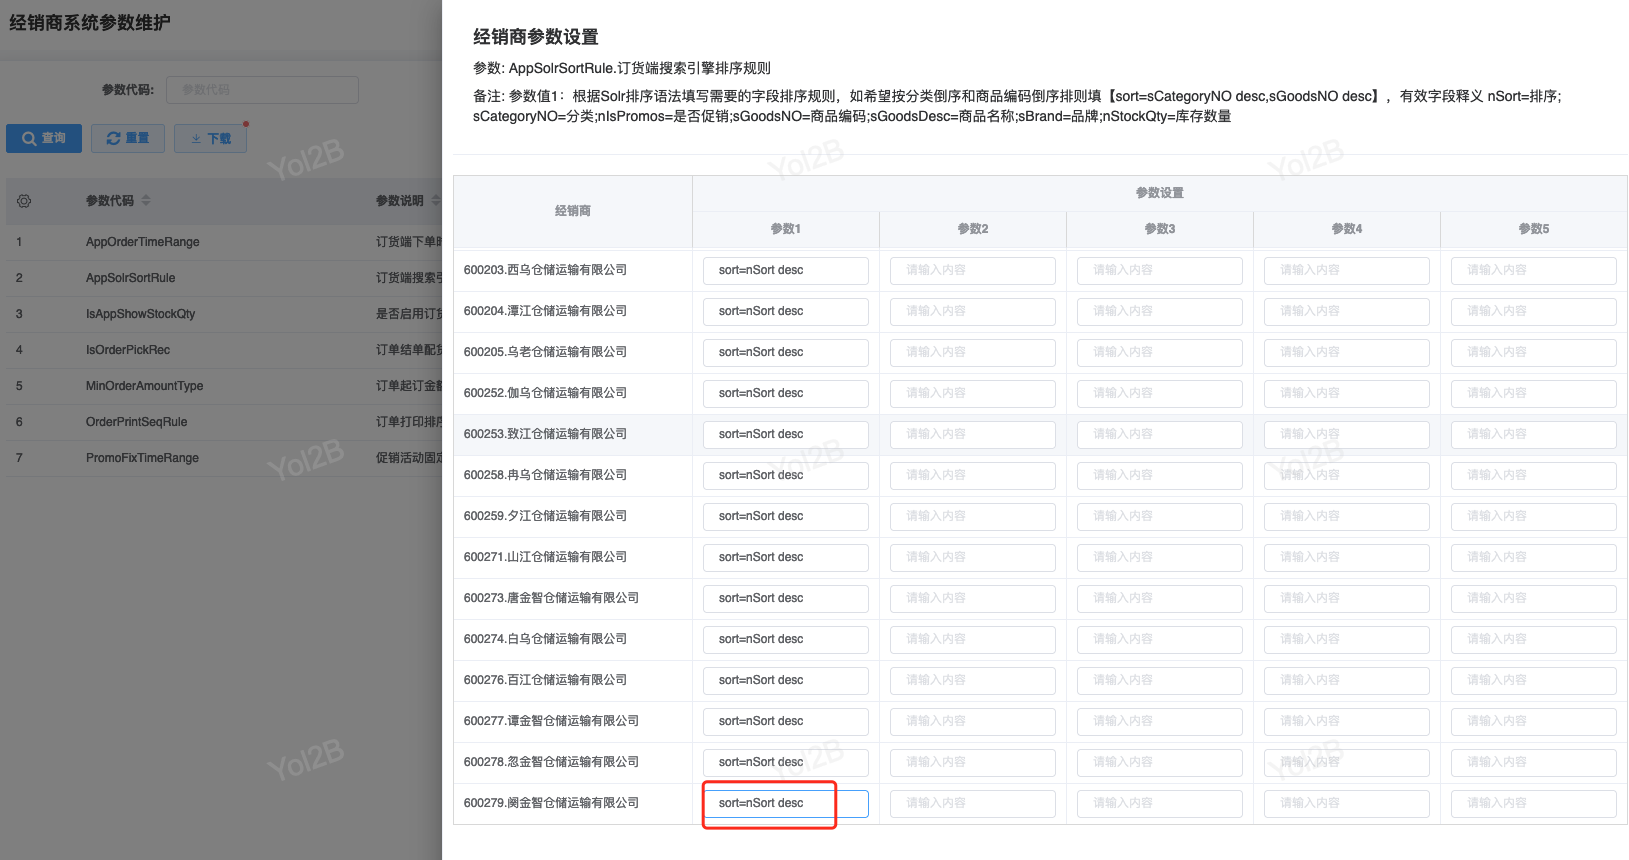This screenshot has width=1629, height=860.
Task: Open table column settings gear icon
Action: click(x=24, y=201)
